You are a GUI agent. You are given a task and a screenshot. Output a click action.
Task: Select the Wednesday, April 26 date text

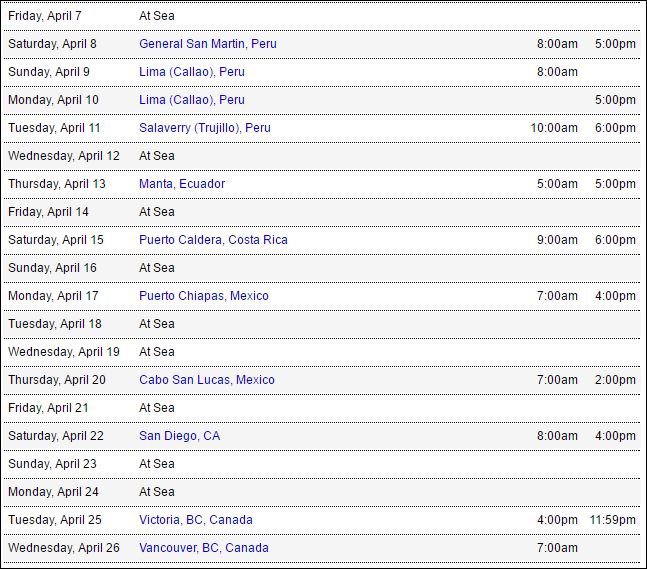pos(64,548)
